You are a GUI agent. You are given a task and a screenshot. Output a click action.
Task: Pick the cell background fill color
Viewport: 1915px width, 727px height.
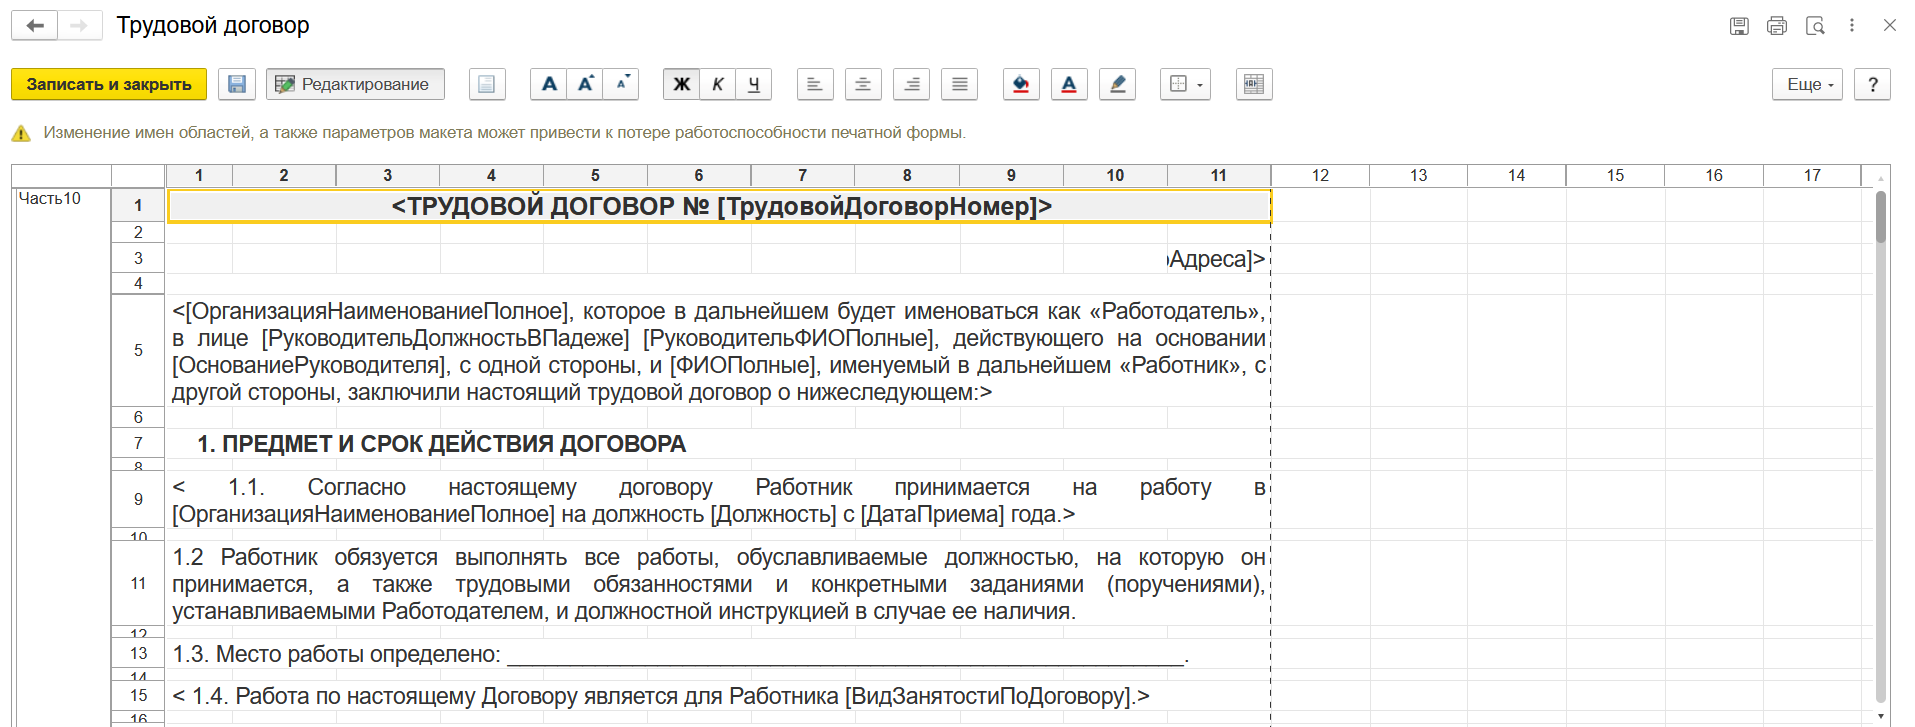[x=1021, y=84]
